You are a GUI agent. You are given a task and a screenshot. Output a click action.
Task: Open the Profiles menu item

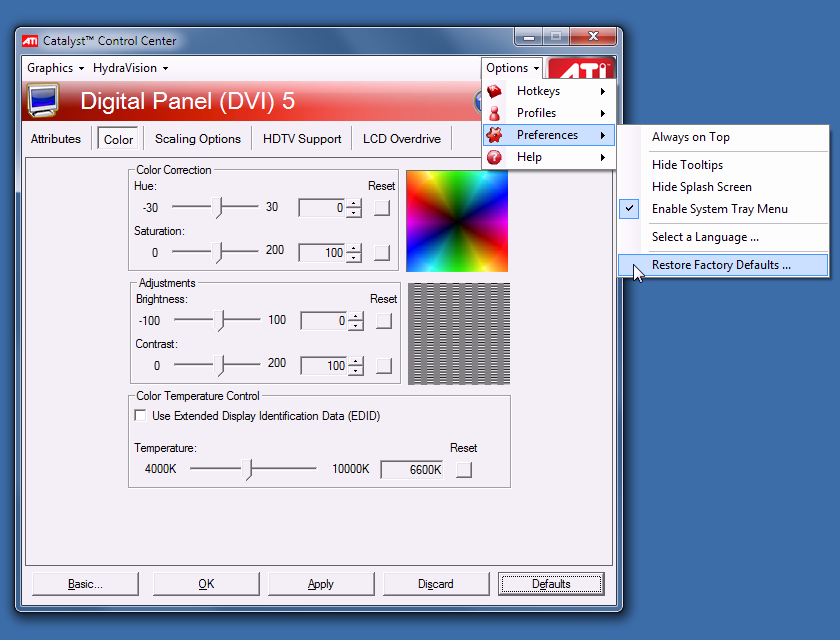(x=549, y=113)
